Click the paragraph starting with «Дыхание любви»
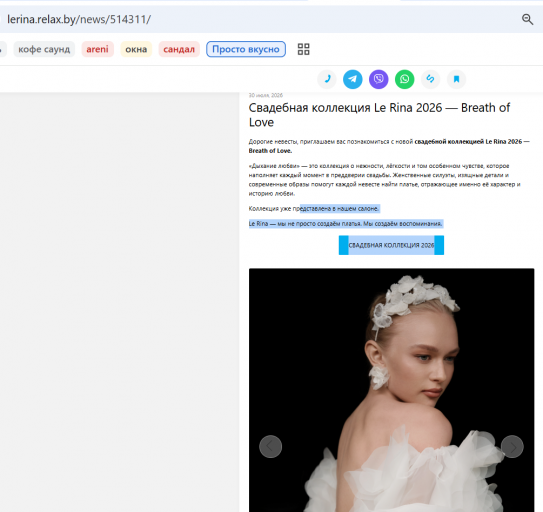The image size is (543, 512). [384, 179]
